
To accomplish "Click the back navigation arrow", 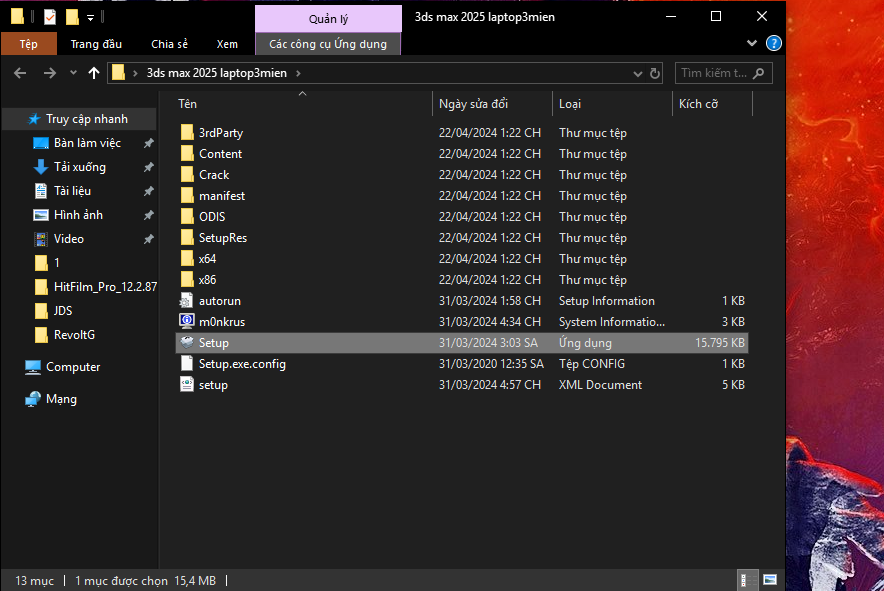I will point(21,73).
